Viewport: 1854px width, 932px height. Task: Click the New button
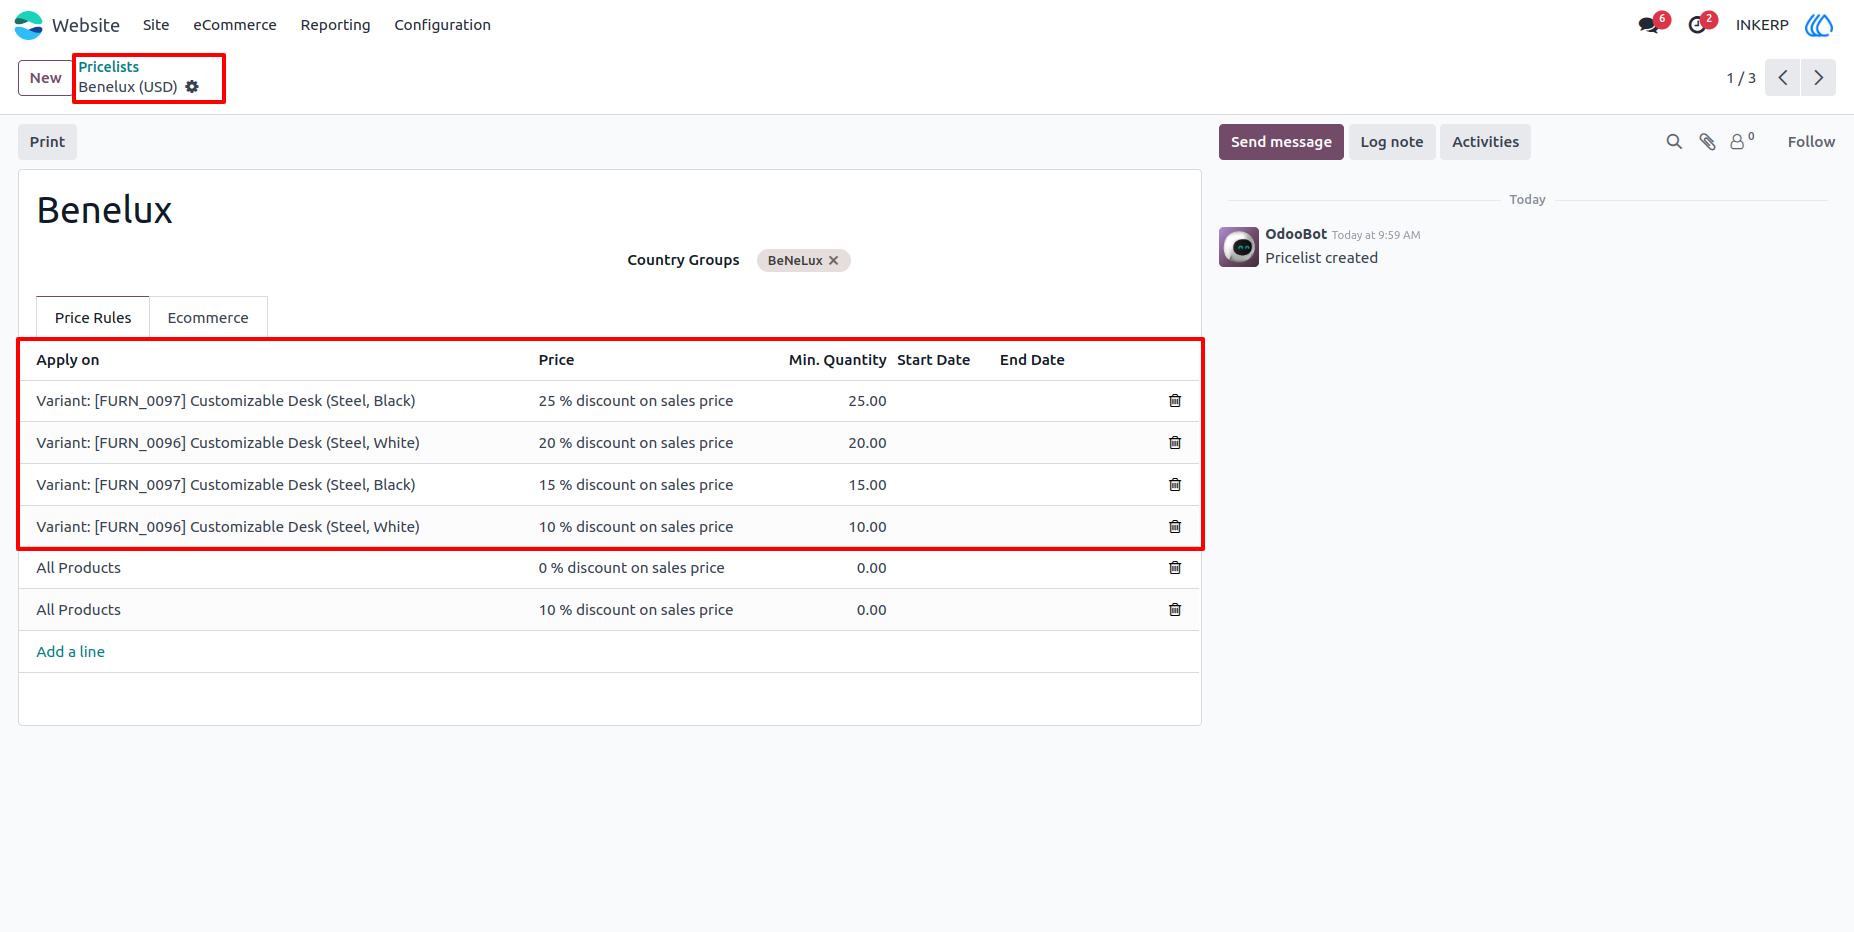[46, 78]
